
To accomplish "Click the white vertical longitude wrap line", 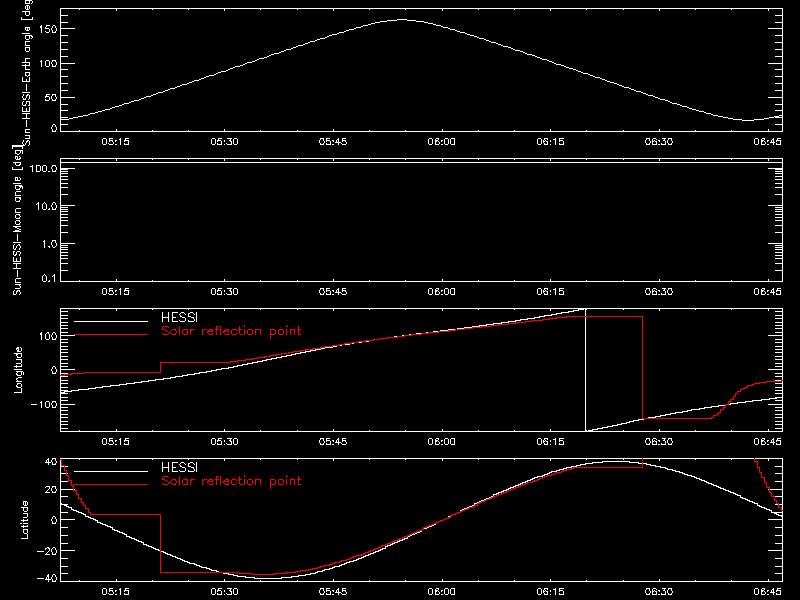I will (x=585, y=370).
